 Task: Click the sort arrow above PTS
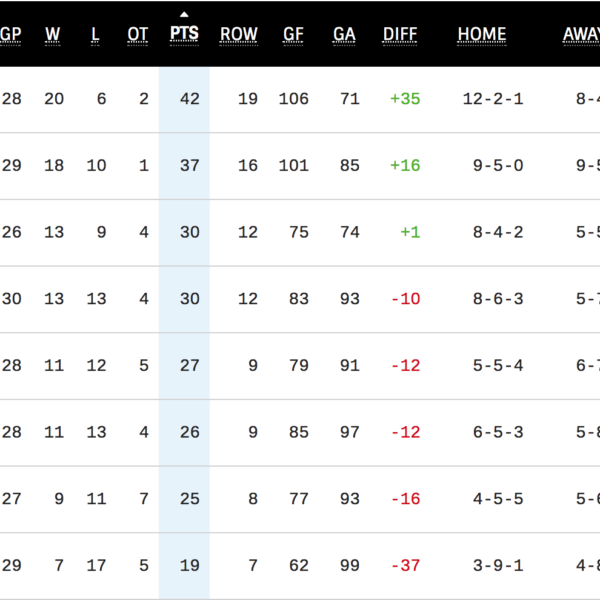click(x=184, y=14)
